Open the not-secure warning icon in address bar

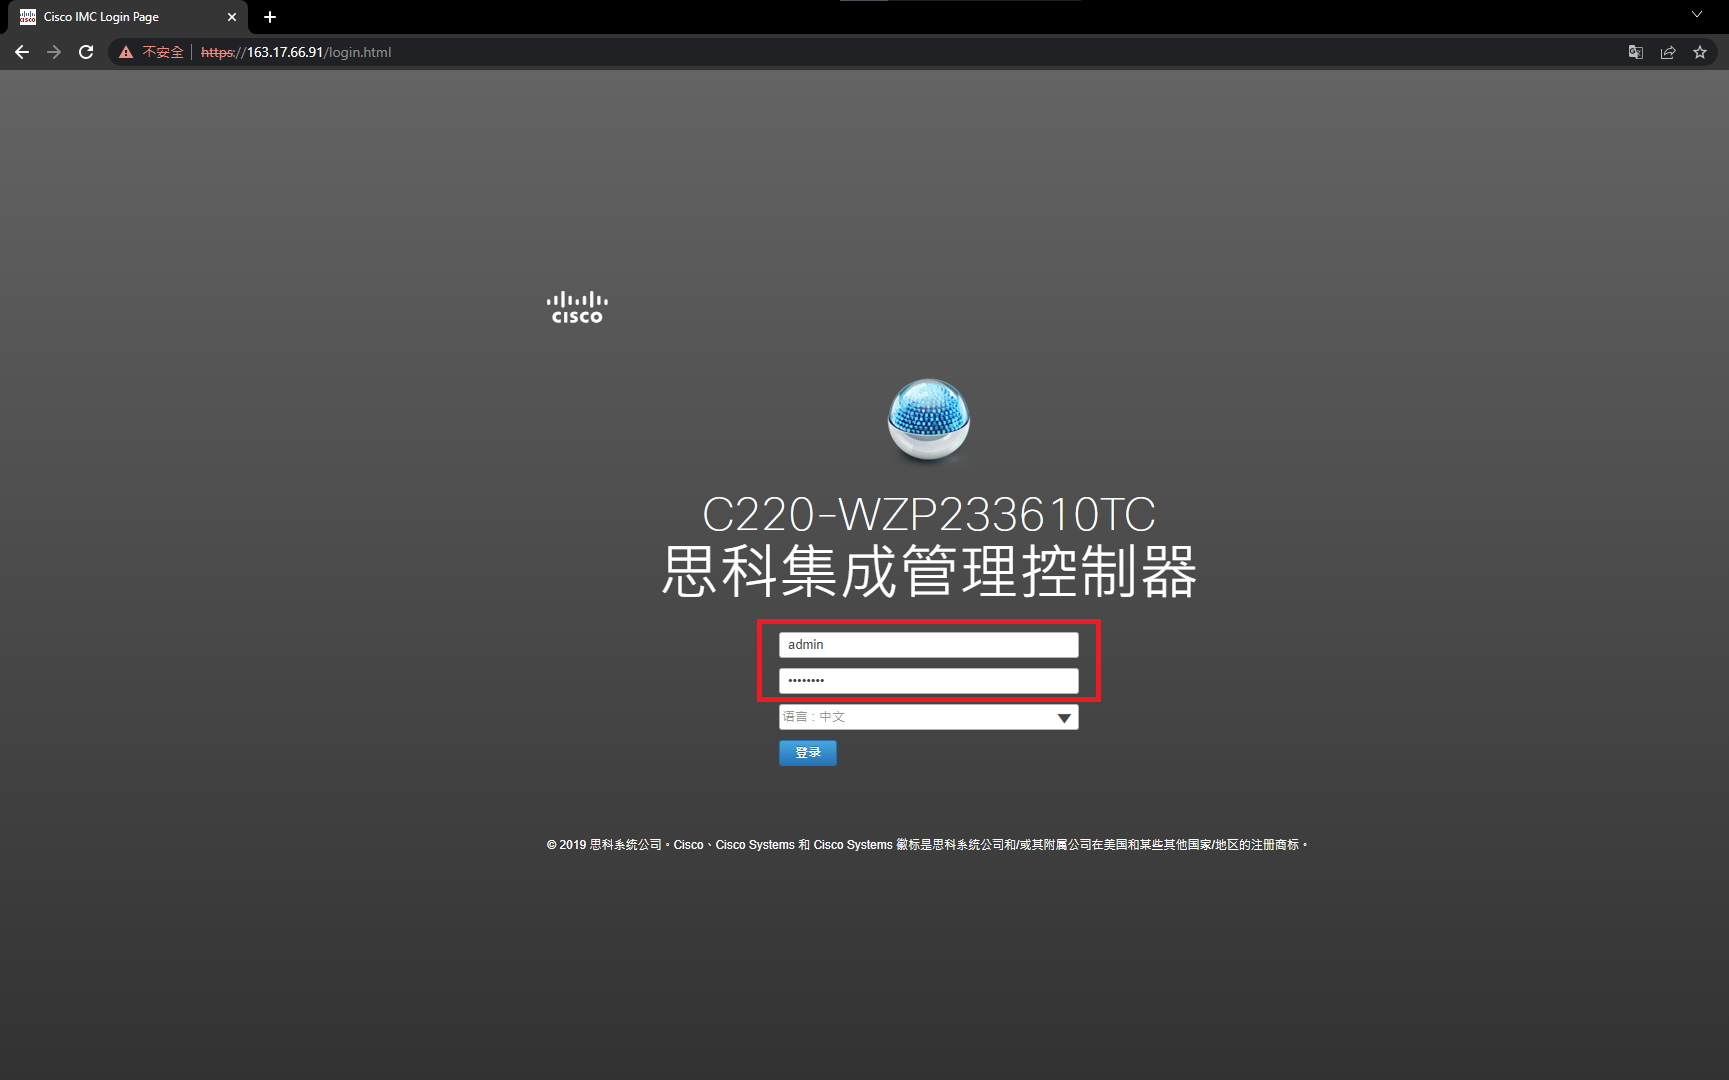126,52
